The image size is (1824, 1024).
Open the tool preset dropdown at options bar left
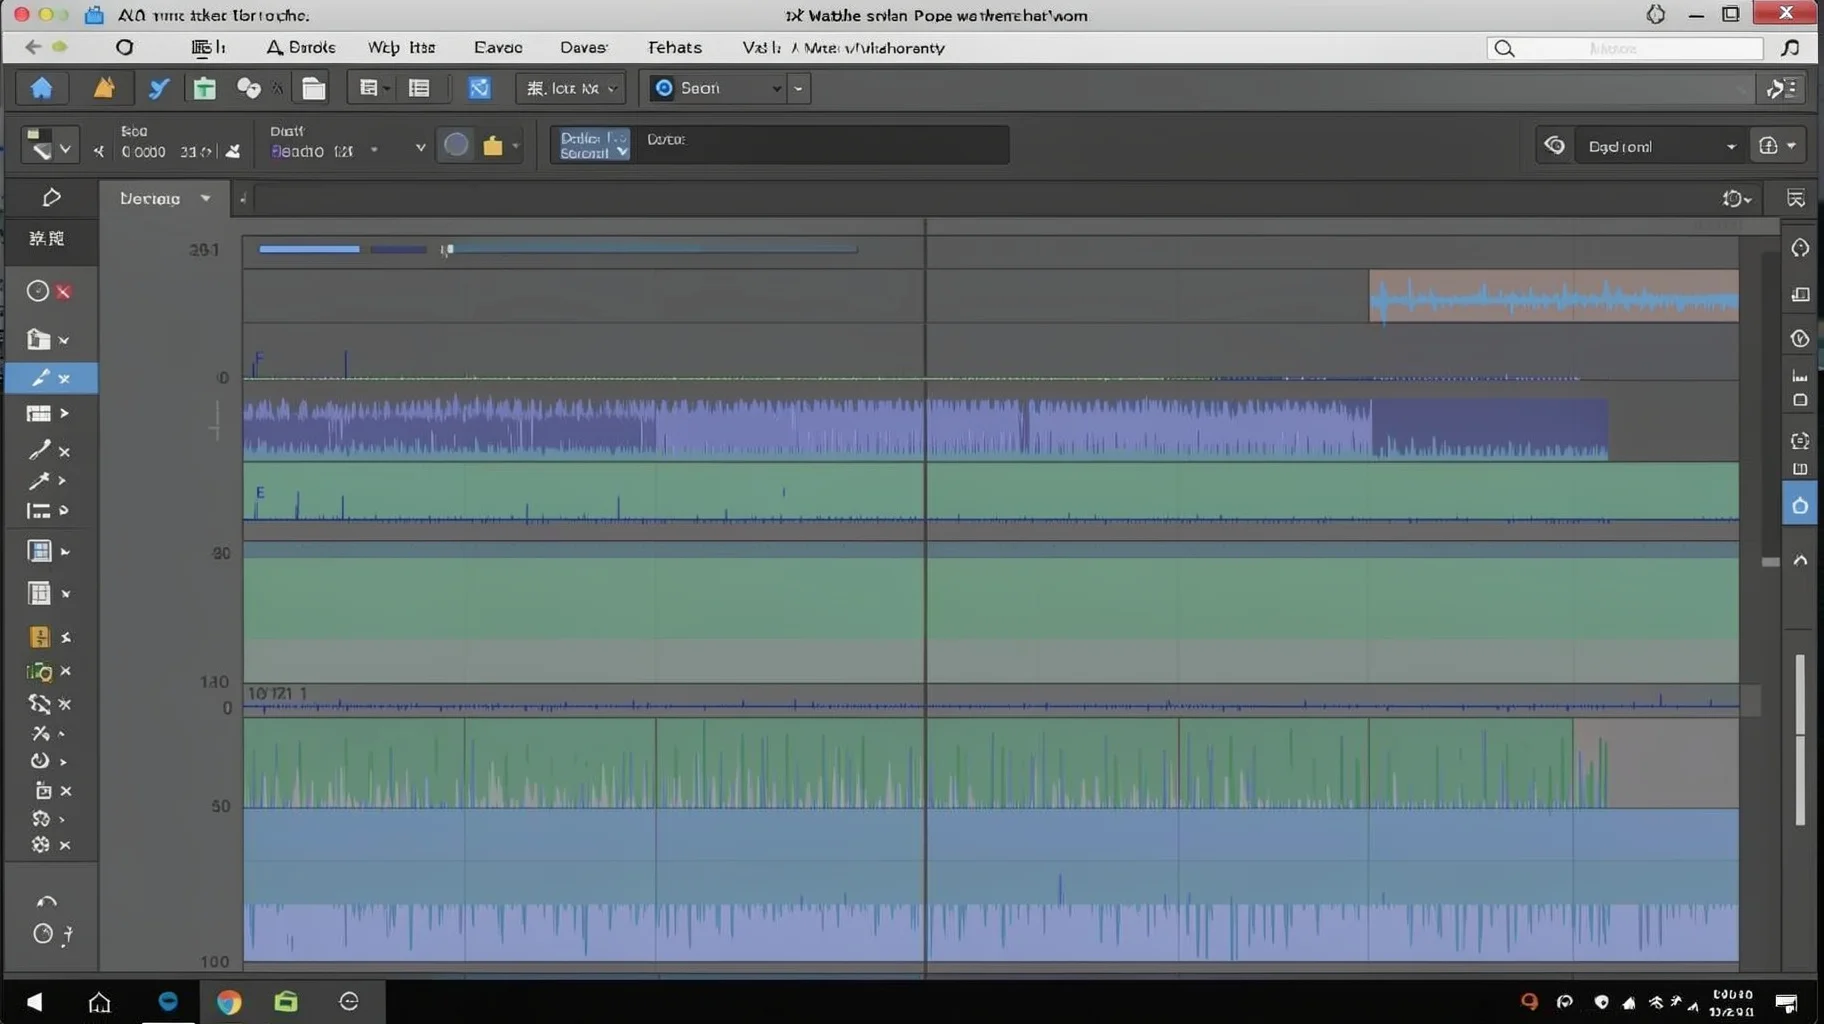(50, 146)
